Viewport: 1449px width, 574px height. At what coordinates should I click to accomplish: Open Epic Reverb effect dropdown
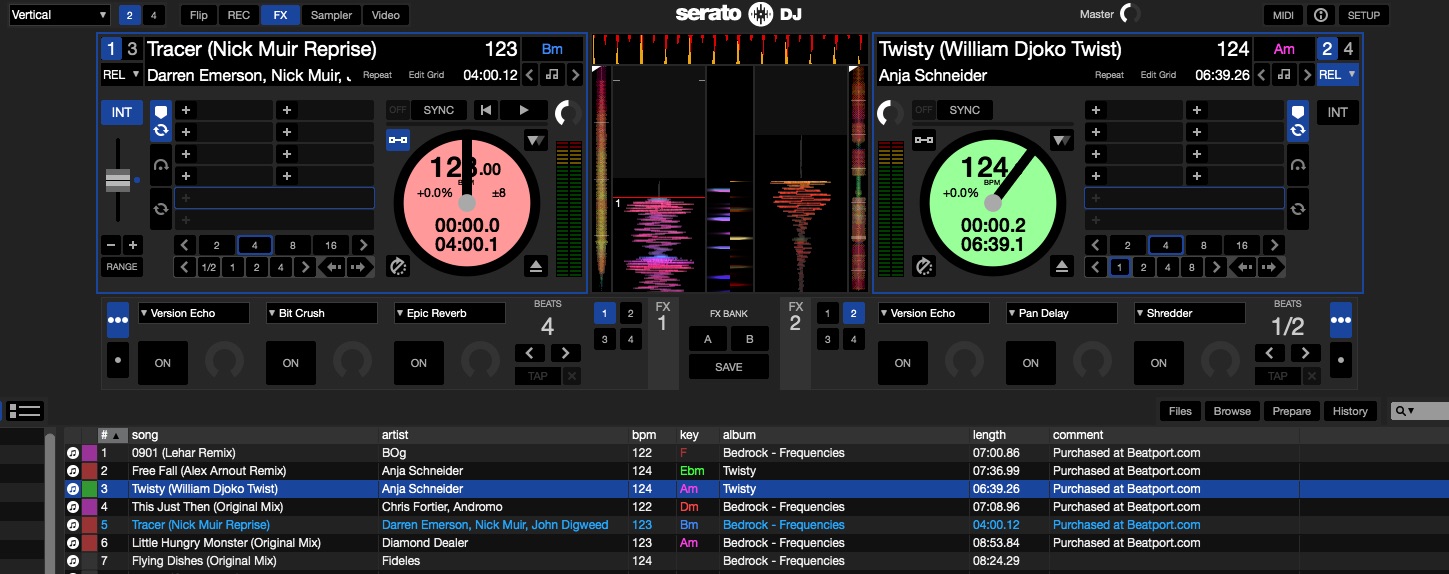[449, 313]
